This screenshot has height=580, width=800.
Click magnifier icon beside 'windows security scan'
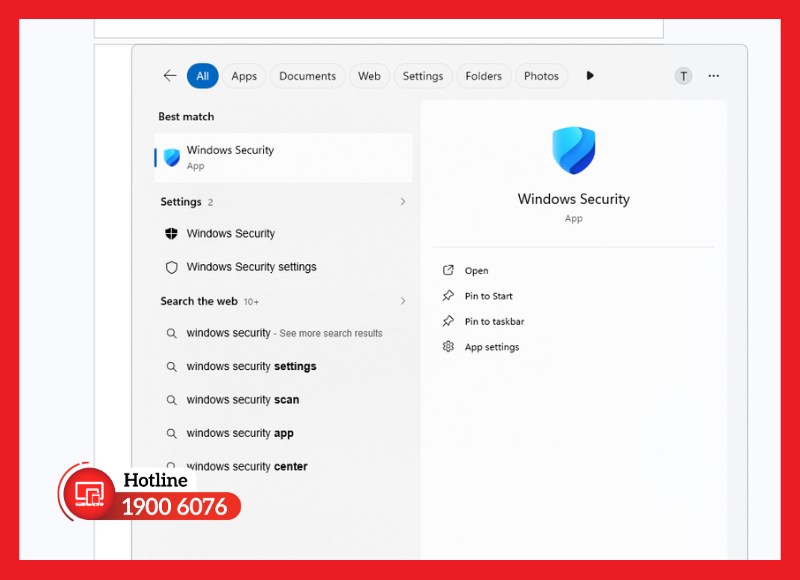172,400
